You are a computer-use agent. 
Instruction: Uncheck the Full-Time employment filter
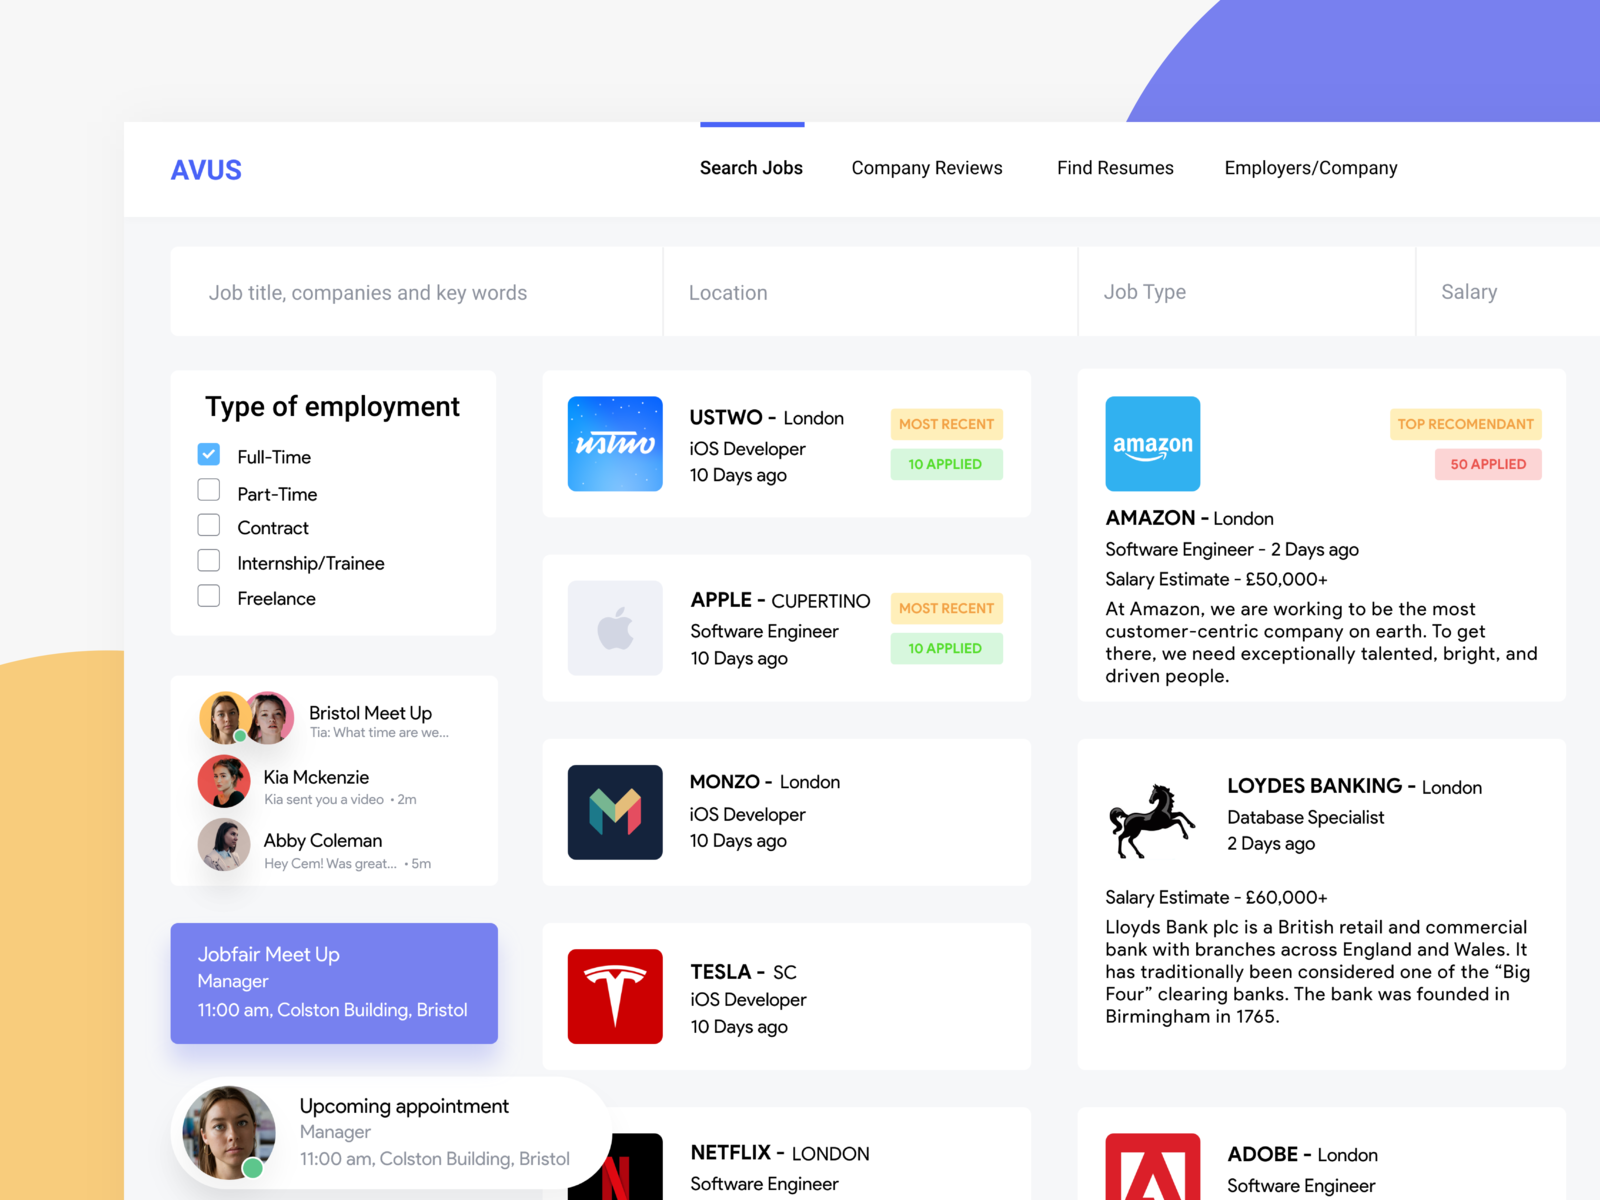pyautogui.click(x=208, y=454)
